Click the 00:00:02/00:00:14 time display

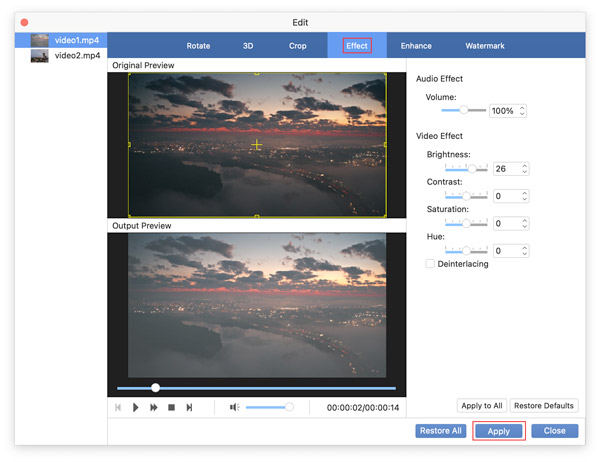(x=362, y=408)
